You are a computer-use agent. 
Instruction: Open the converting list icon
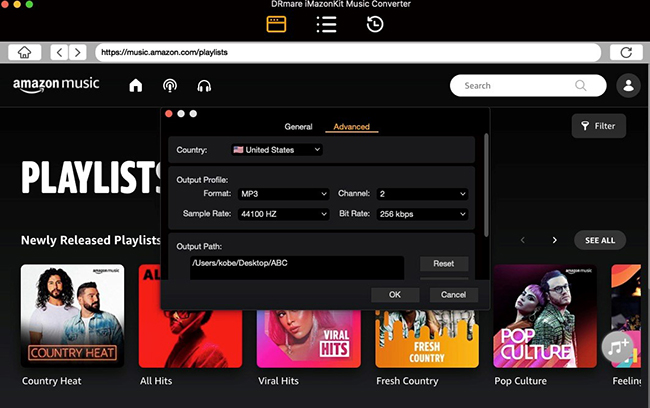[x=326, y=24]
